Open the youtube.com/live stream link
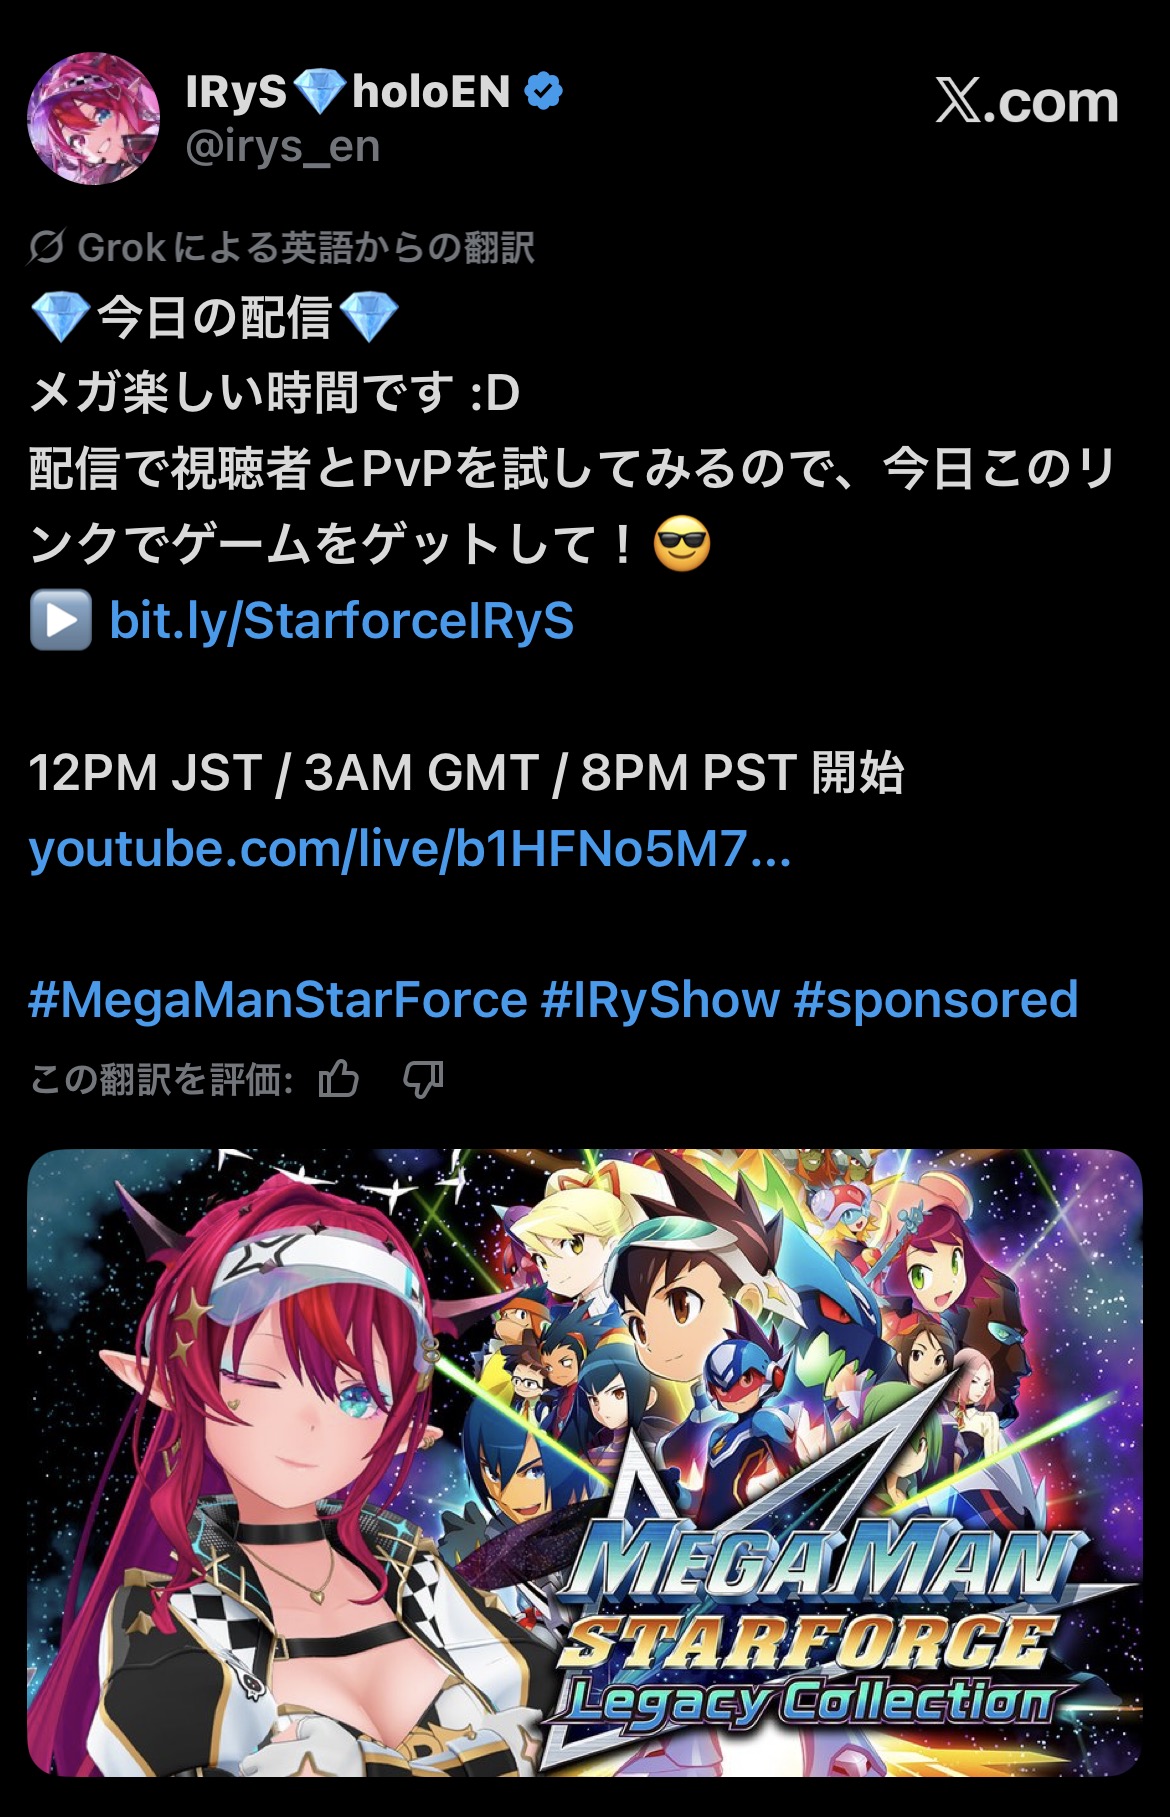 [x=410, y=849]
